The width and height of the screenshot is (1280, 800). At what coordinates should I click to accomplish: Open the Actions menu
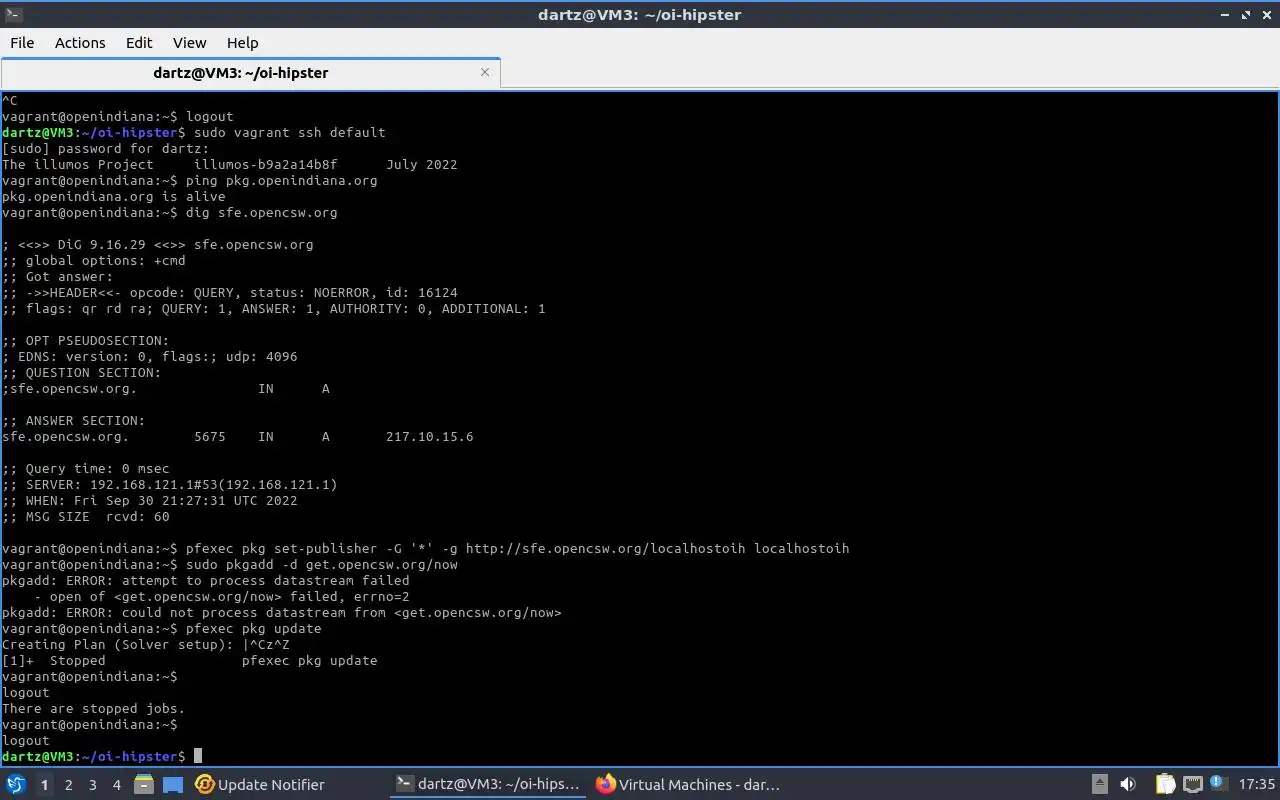(x=80, y=42)
